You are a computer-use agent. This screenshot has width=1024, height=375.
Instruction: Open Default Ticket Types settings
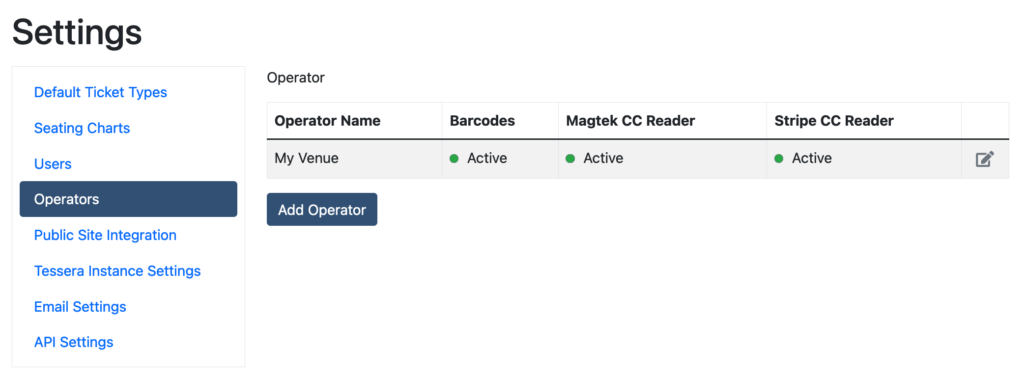coord(101,92)
